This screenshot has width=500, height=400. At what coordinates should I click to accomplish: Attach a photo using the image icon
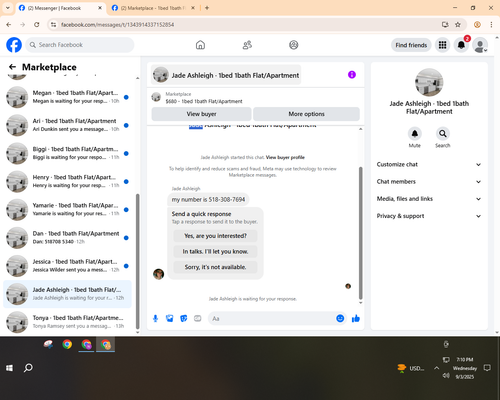[x=170, y=318]
